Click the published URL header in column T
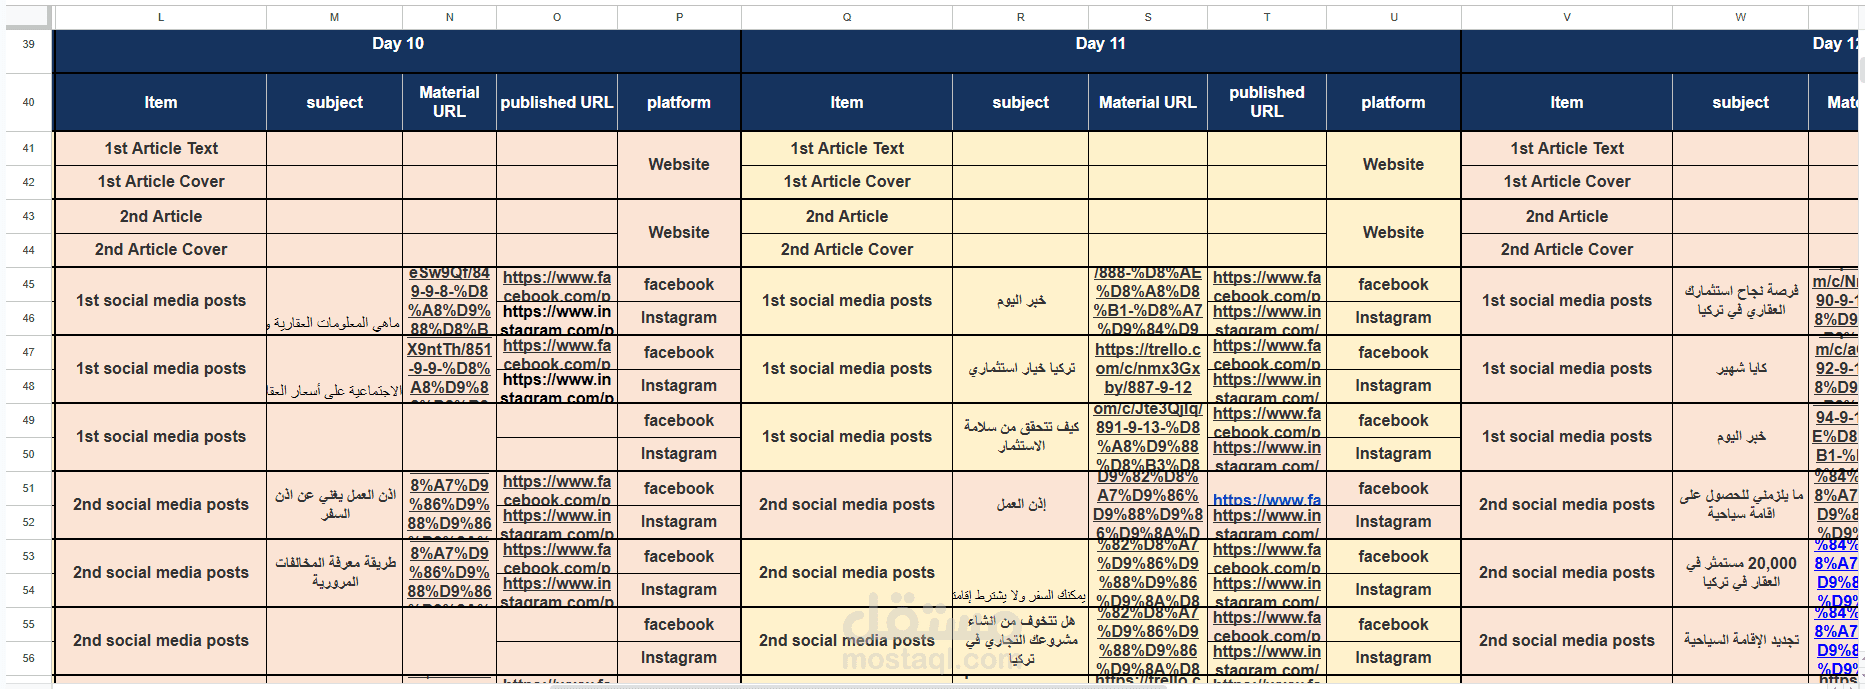This screenshot has height=689, width=1865. pyautogui.click(x=1267, y=102)
